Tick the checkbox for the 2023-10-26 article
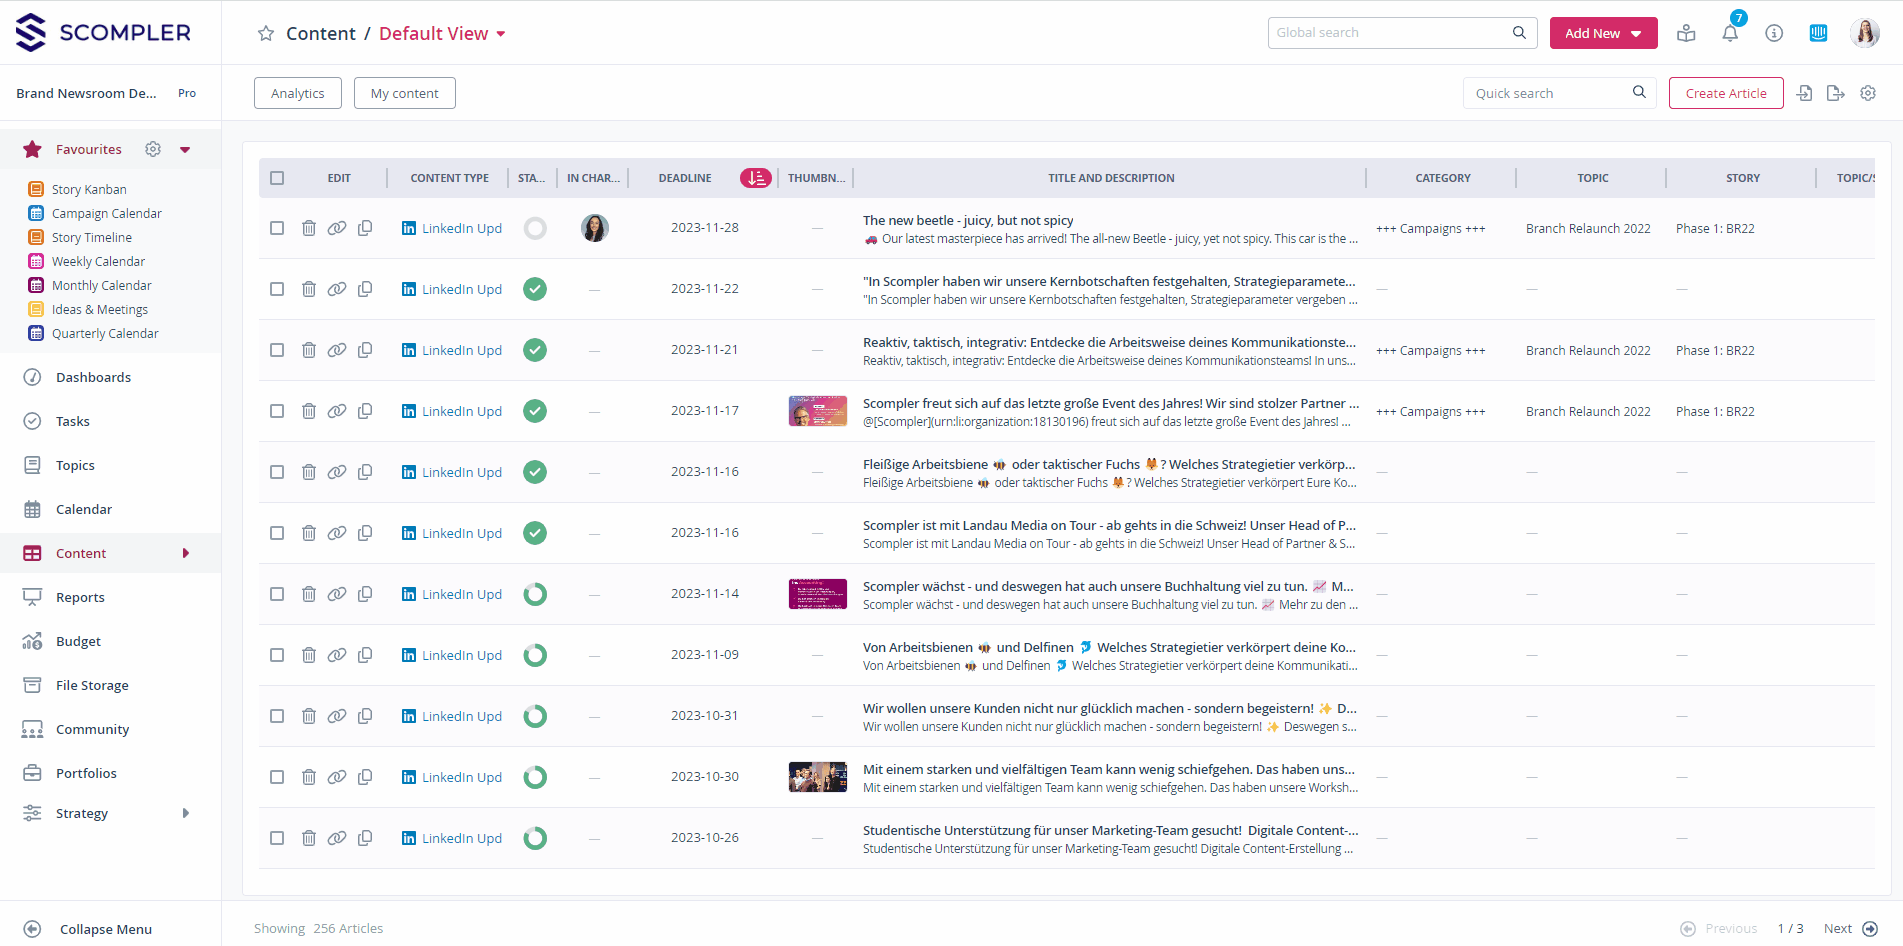Screen dimensions: 1903x946 tap(277, 838)
